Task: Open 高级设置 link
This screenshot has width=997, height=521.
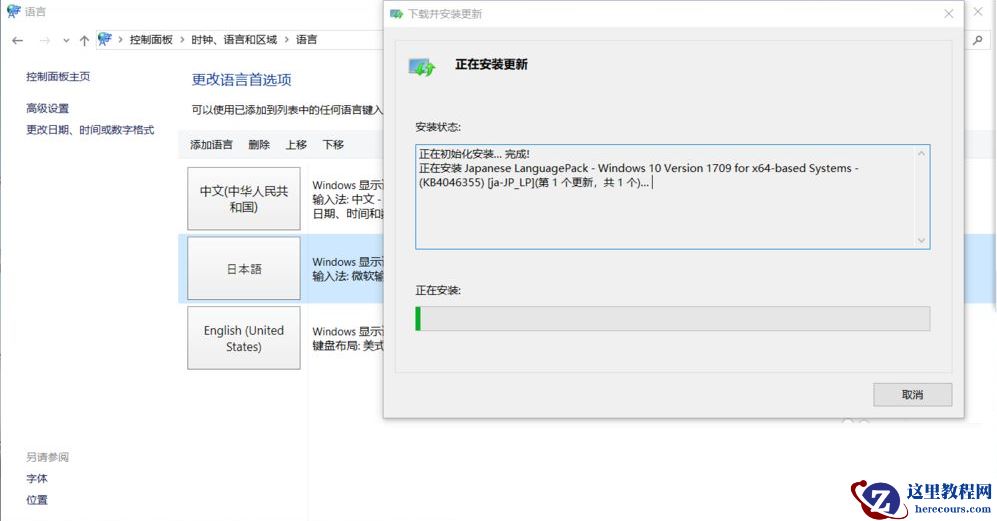Action: (48, 108)
